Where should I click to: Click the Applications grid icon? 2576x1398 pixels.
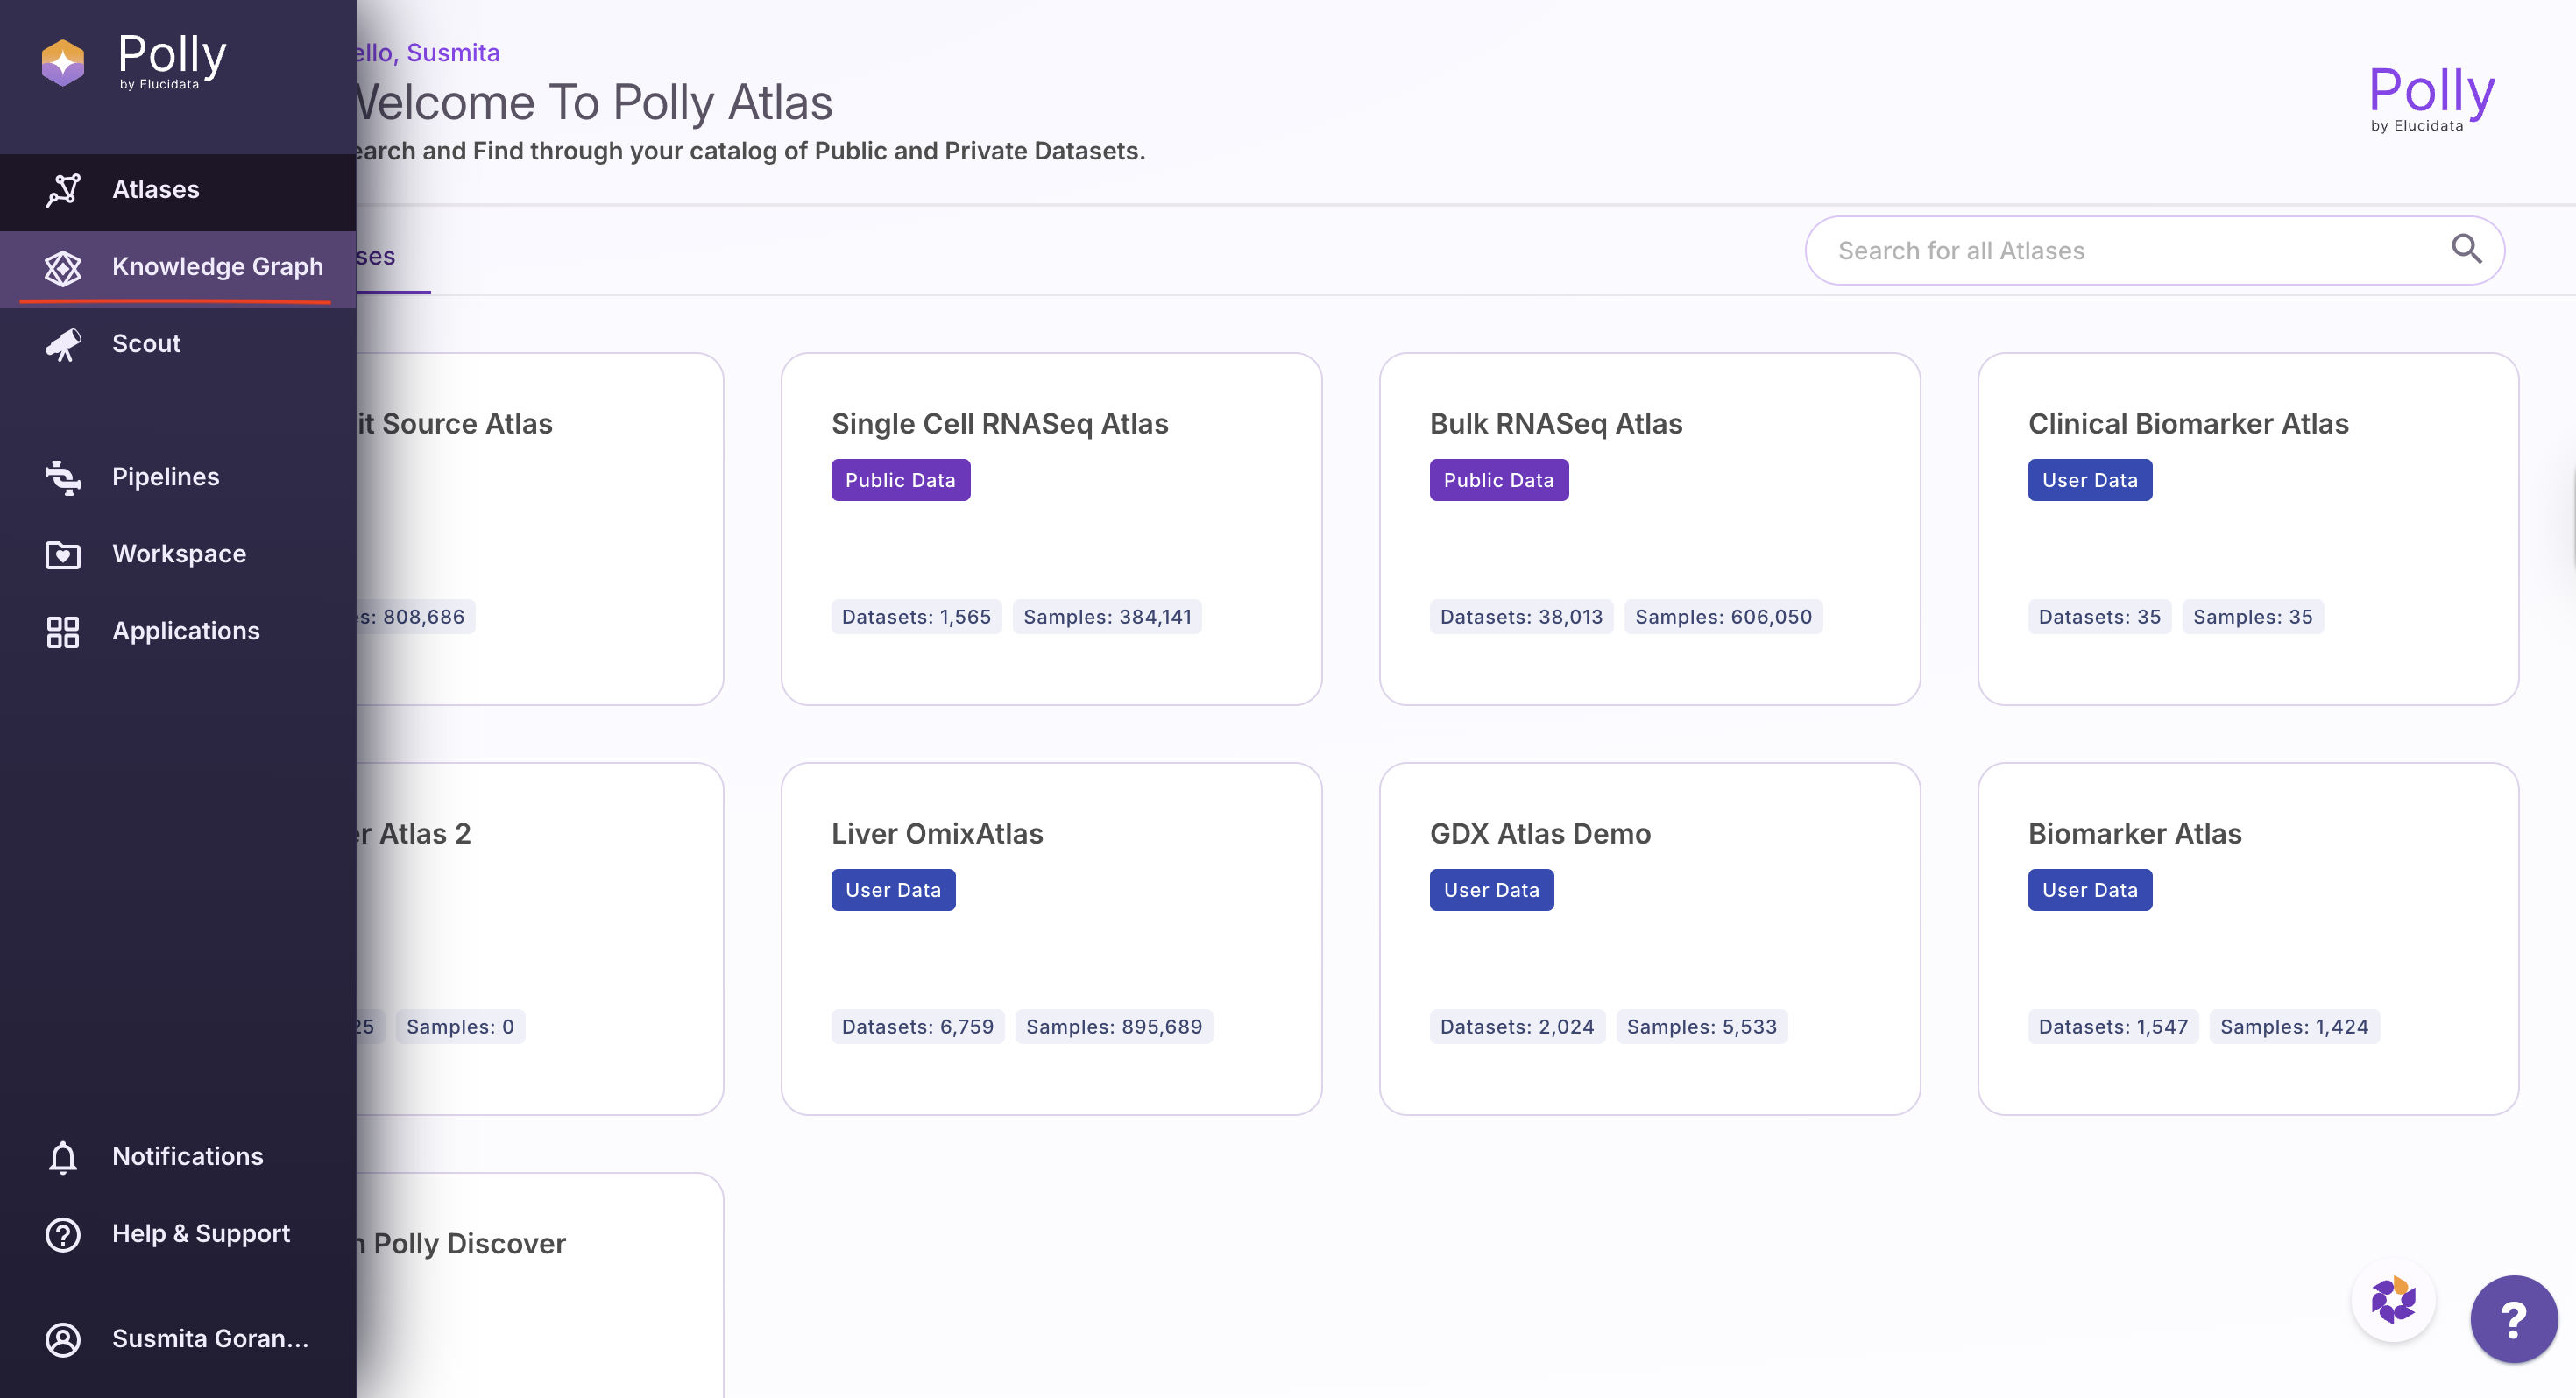point(63,631)
